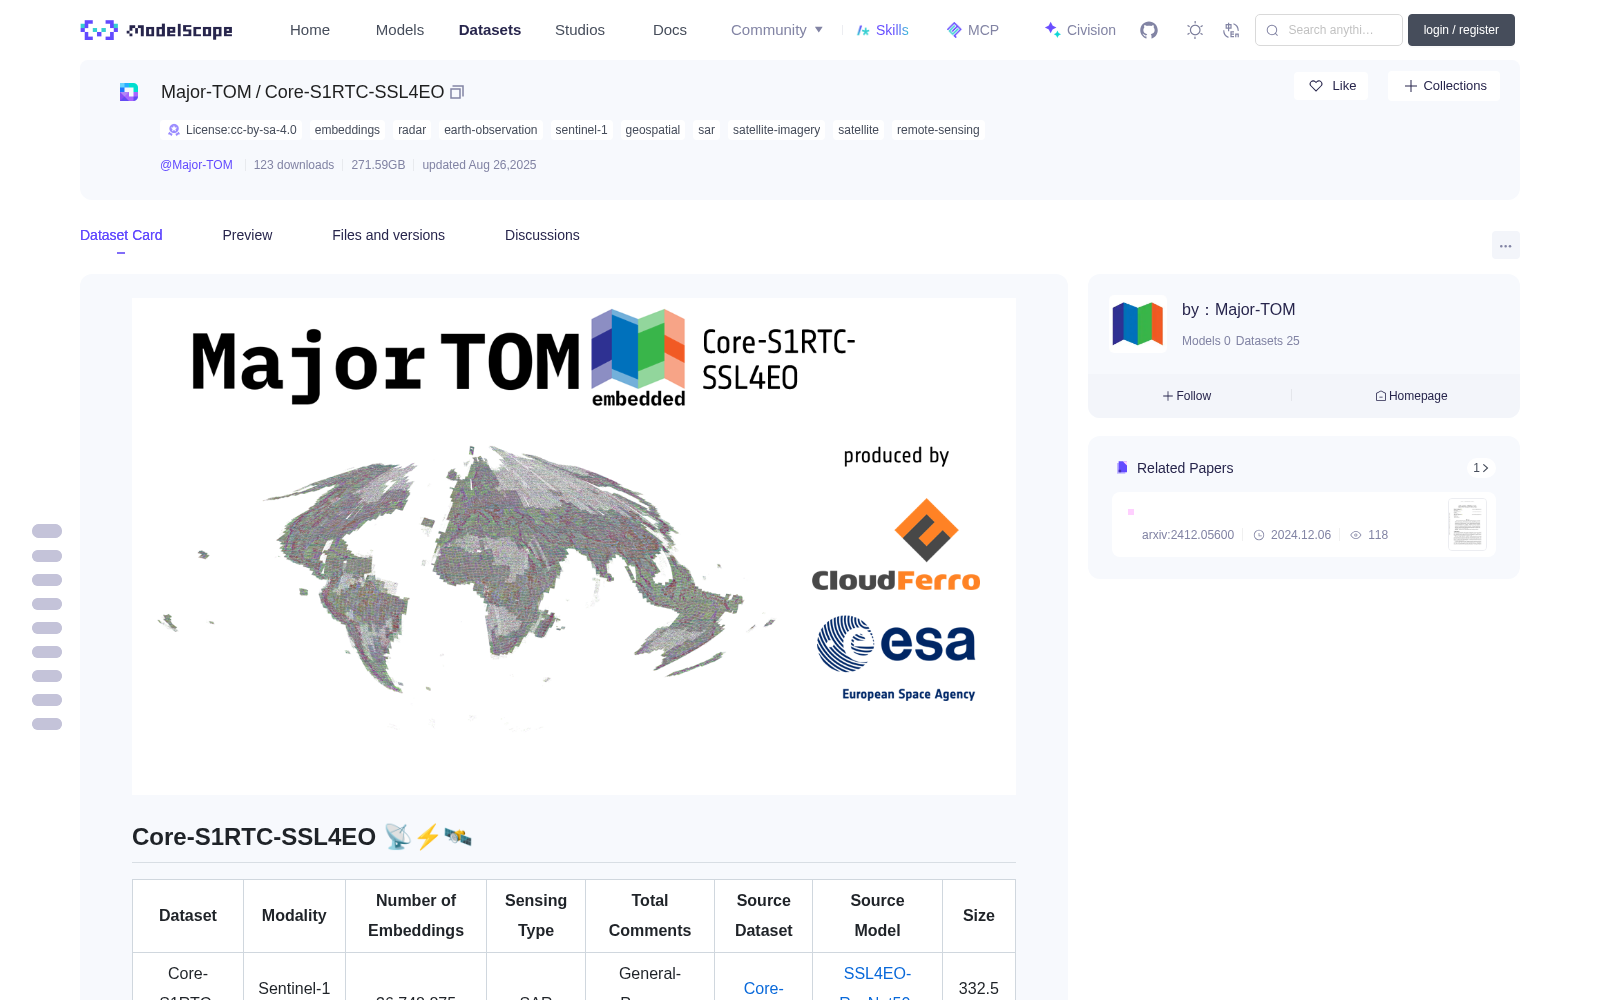
Task: Select the remote-sensing tag
Action: (x=938, y=130)
